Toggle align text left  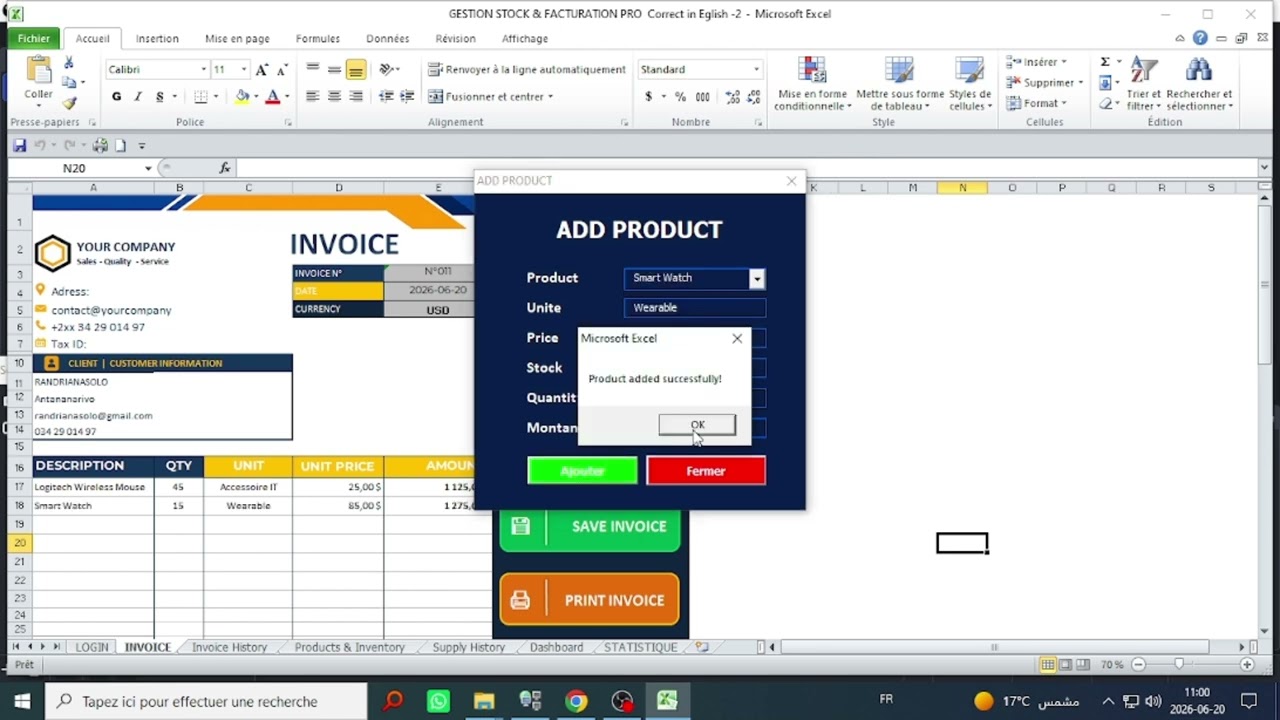click(313, 97)
